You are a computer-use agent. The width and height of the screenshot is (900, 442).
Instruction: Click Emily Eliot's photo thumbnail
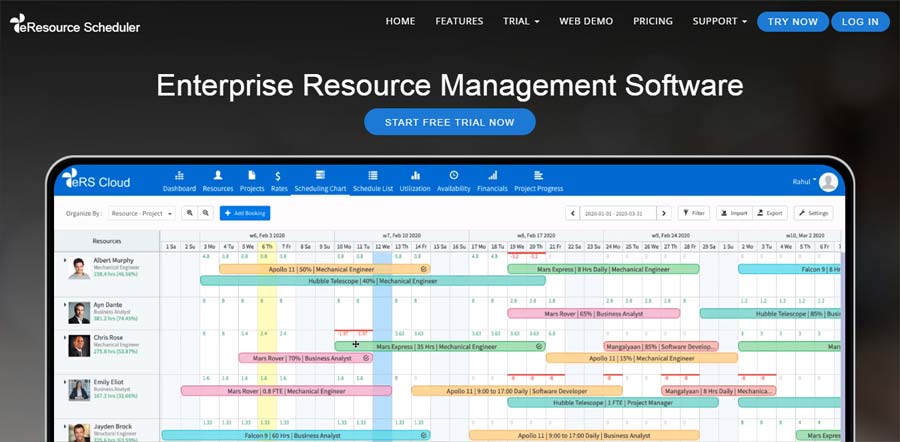tap(79, 390)
